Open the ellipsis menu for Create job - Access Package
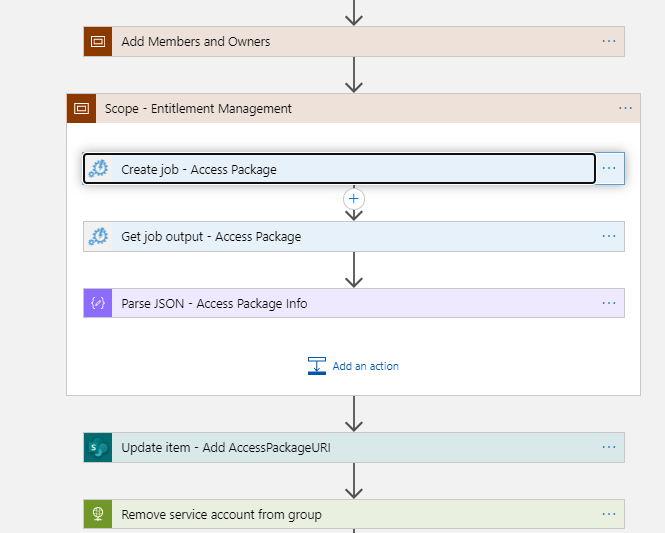Screen dimensions: 665x533 point(609,168)
